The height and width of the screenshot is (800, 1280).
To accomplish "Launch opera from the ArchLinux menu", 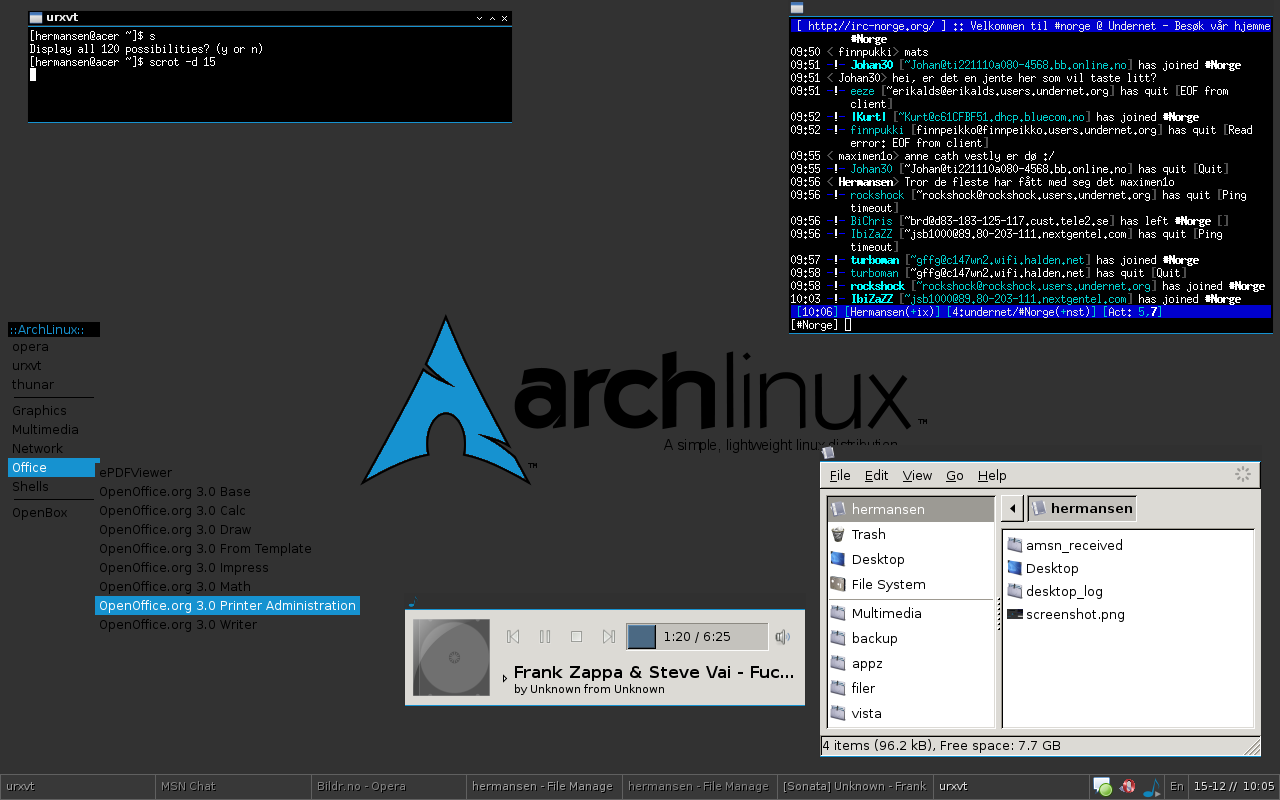I will pos(53,347).
